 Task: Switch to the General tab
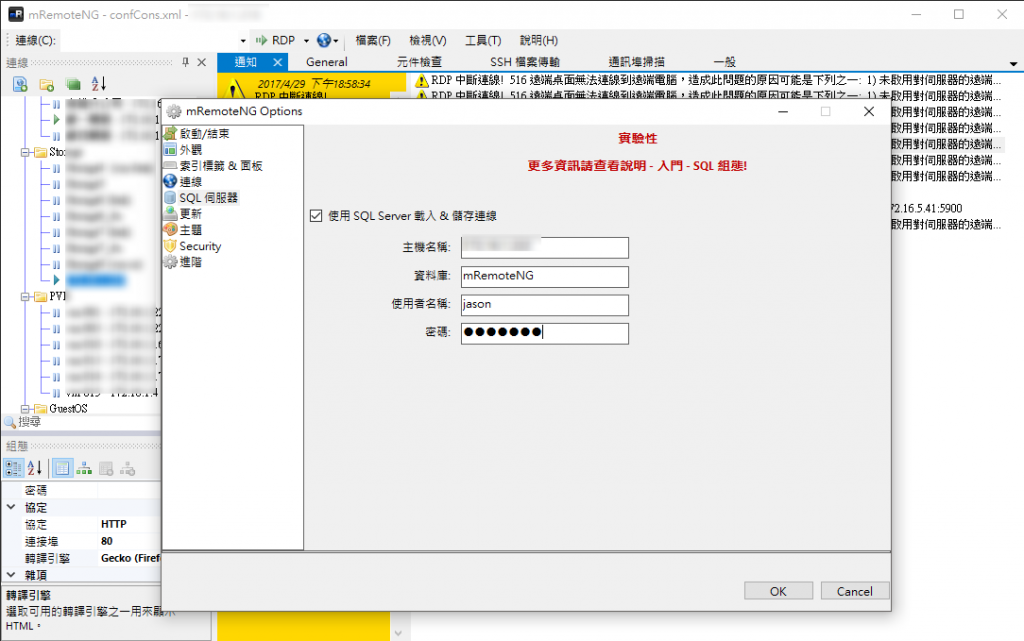click(327, 62)
